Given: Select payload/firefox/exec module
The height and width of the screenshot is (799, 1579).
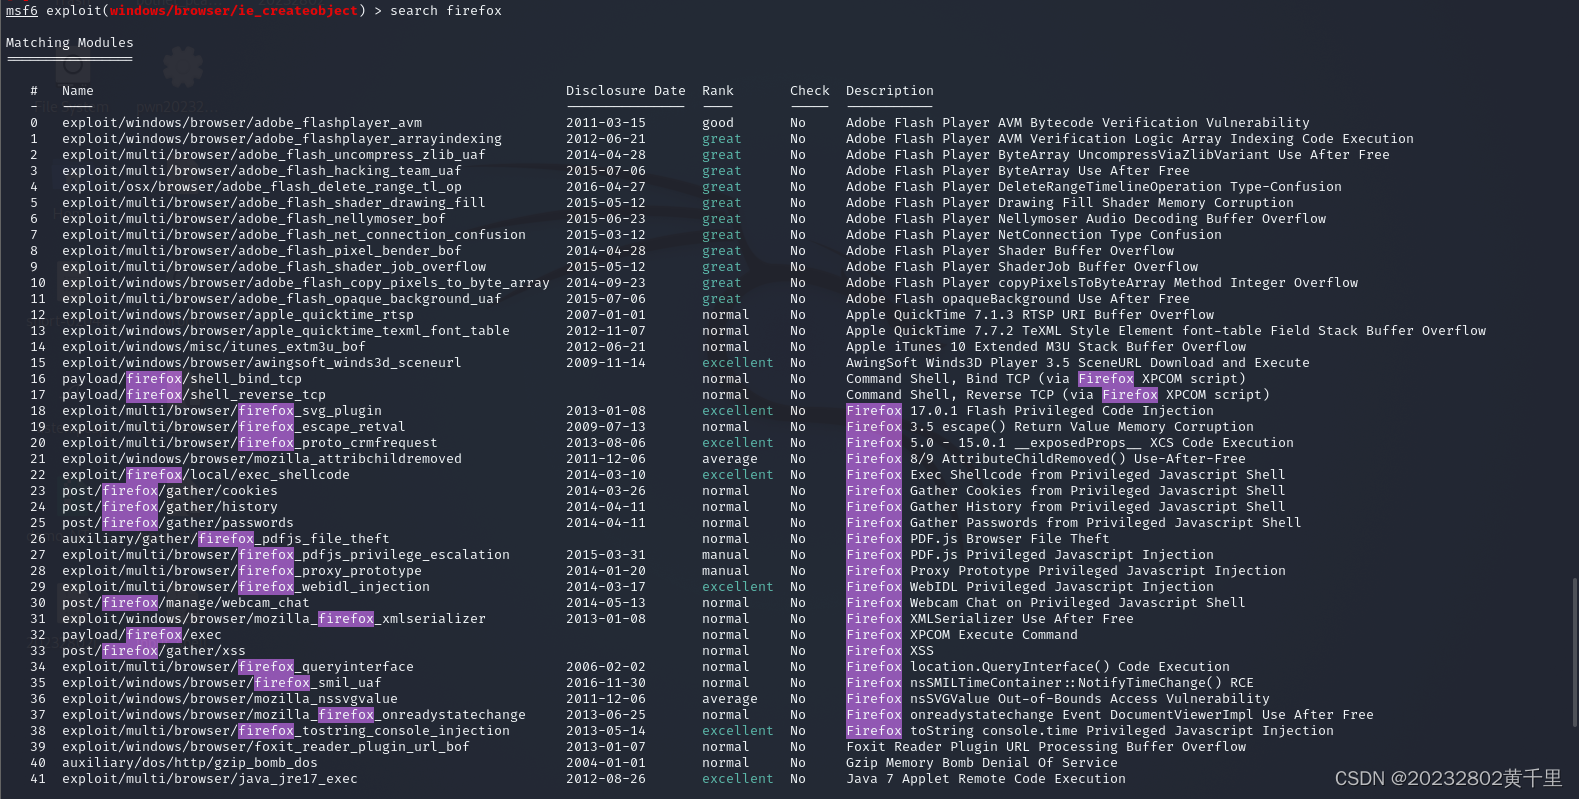Looking at the screenshot, I should click(x=142, y=635).
